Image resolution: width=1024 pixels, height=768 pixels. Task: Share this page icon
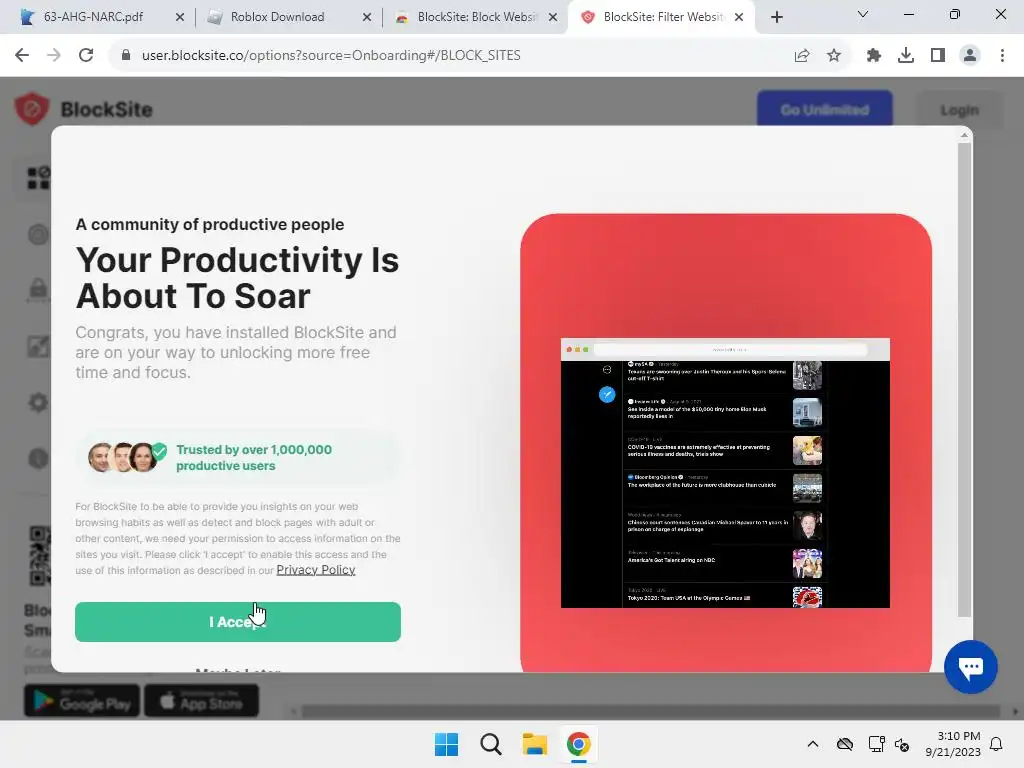tap(802, 56)
